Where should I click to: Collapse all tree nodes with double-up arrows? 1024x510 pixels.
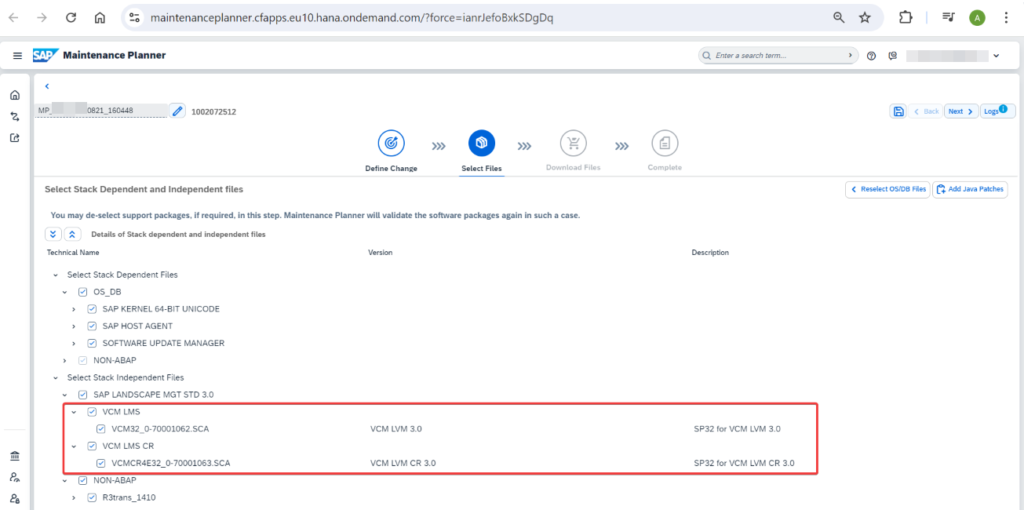click(72, 234)
